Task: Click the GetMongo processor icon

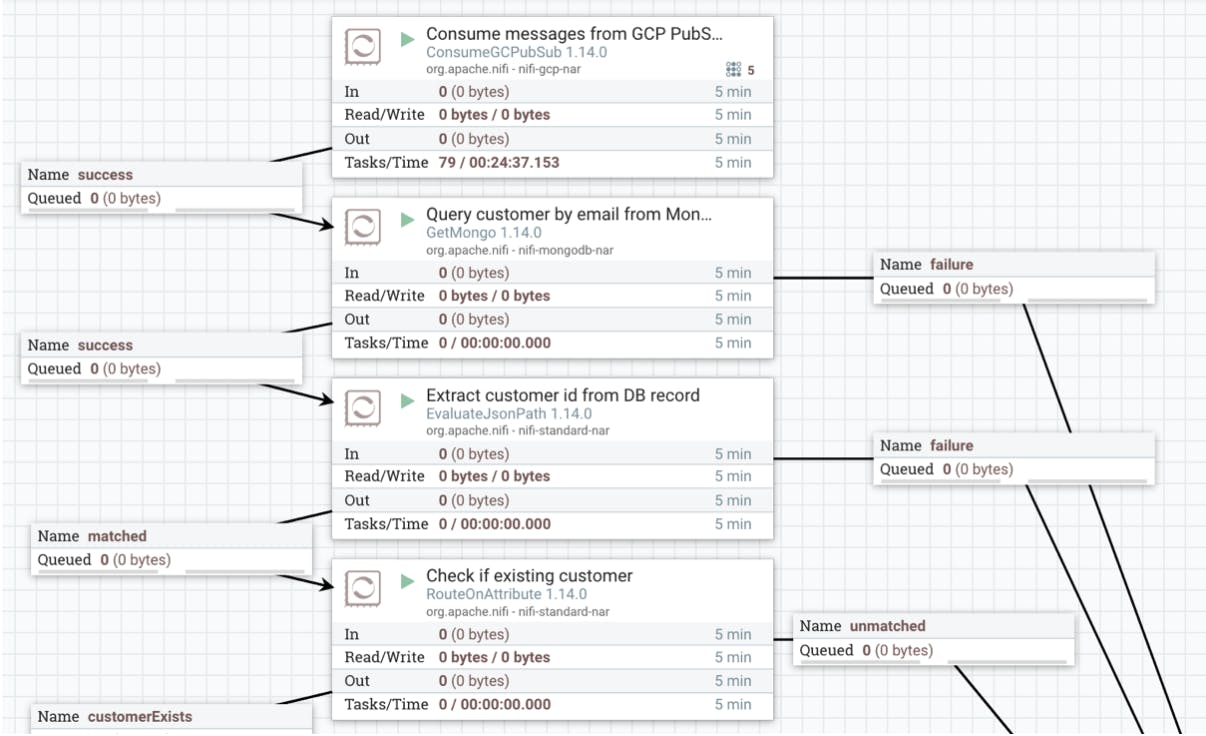Action: [x=362, y=227]
